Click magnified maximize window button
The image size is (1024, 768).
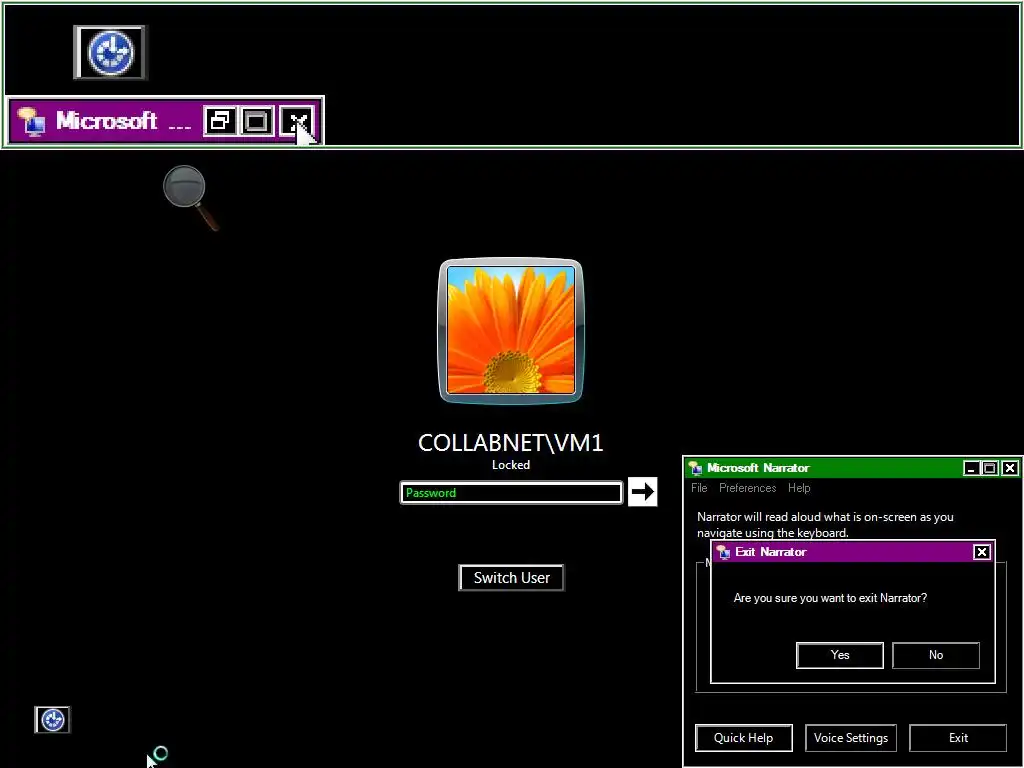click(x=257, y=121)
